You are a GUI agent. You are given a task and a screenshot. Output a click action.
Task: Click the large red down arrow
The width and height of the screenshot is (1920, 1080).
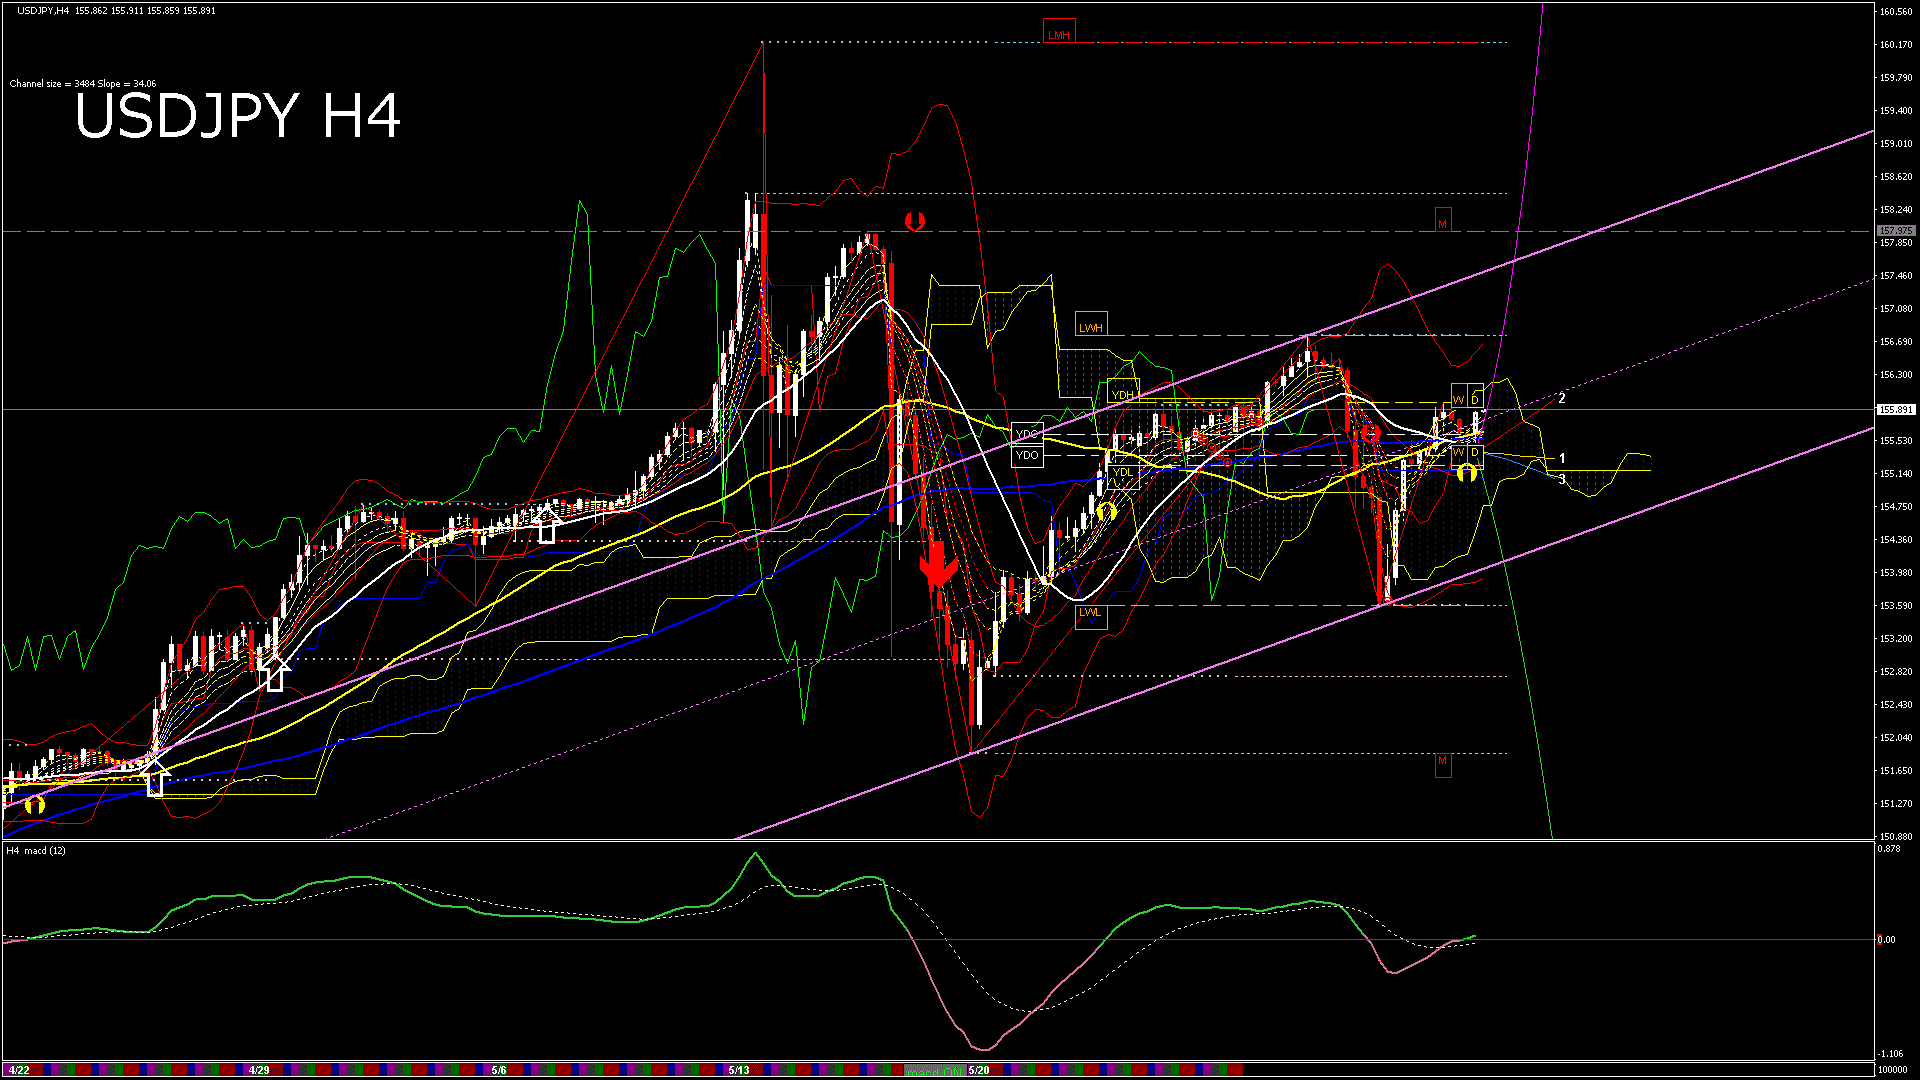pyautogui.click(x=938, y=566)
